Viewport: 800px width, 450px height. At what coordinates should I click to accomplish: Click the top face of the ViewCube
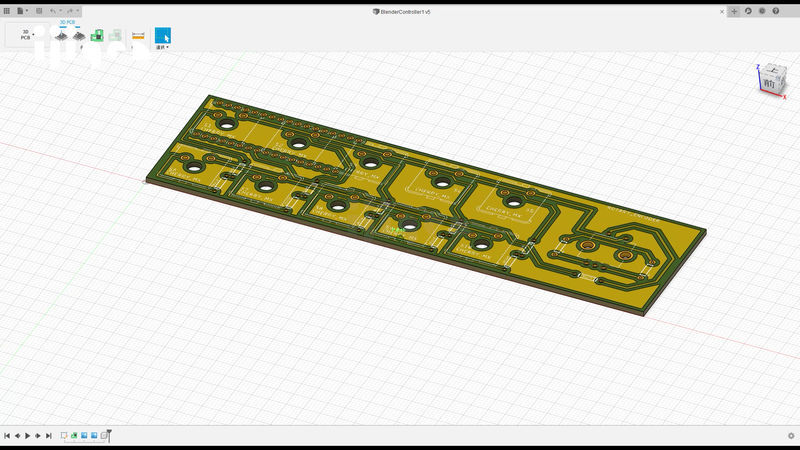(x=773, y=70)
